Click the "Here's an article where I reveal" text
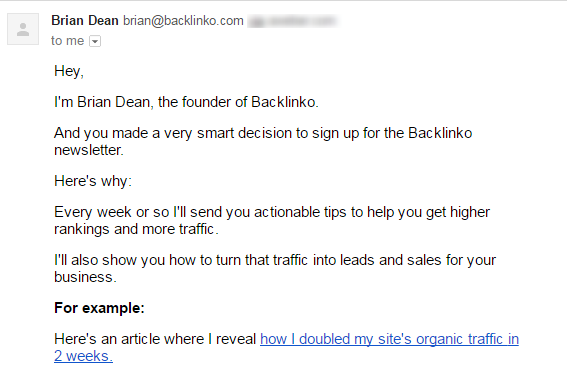This screenshot has height=375, width=567. (x=155, y=339)
